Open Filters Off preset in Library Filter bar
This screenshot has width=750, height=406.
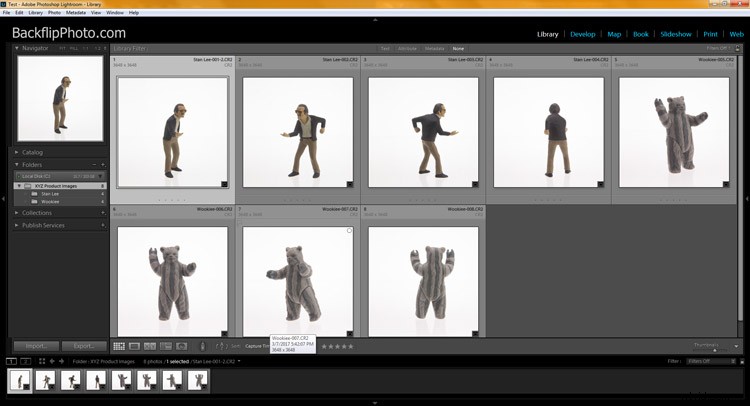click(x=719, y=48)
